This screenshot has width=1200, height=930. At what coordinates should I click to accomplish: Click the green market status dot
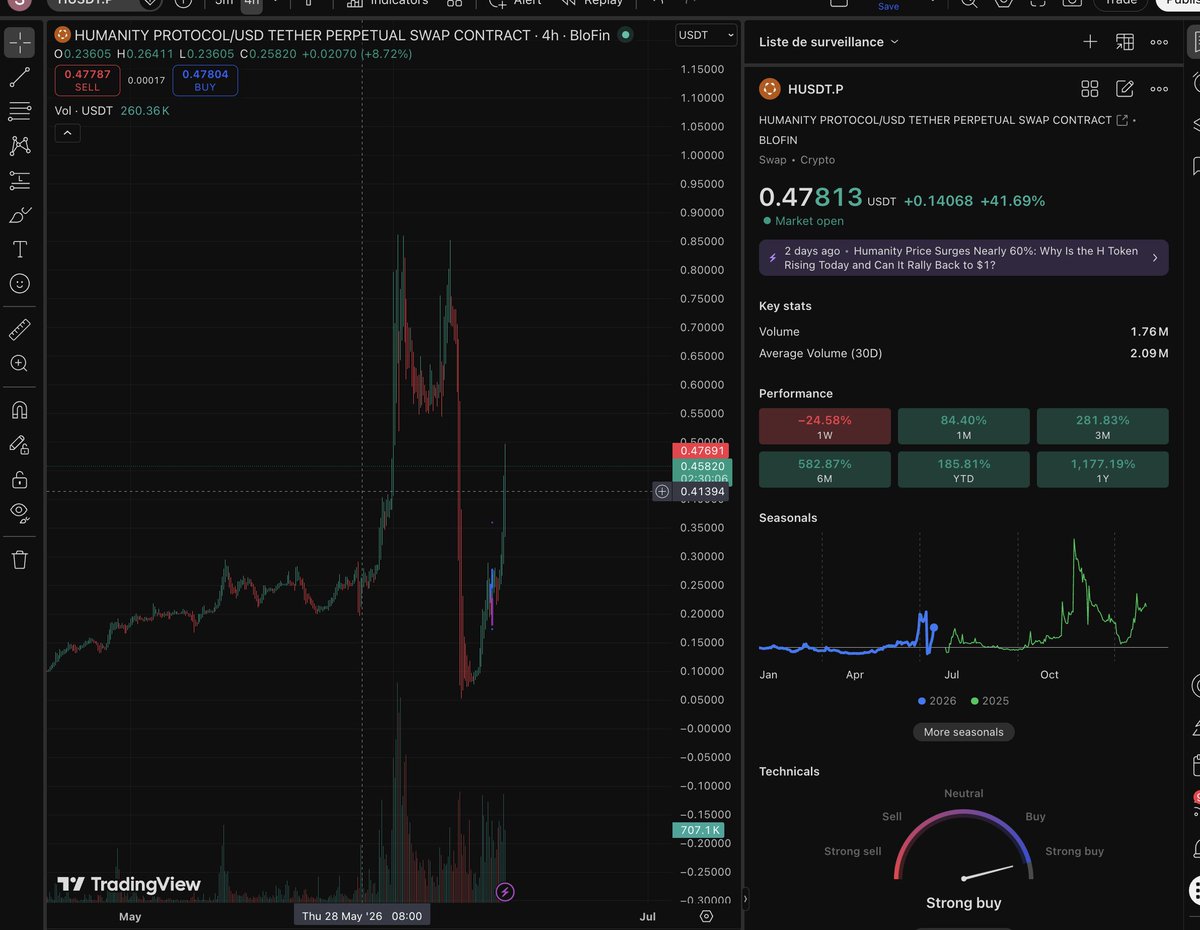coord(625,35)
